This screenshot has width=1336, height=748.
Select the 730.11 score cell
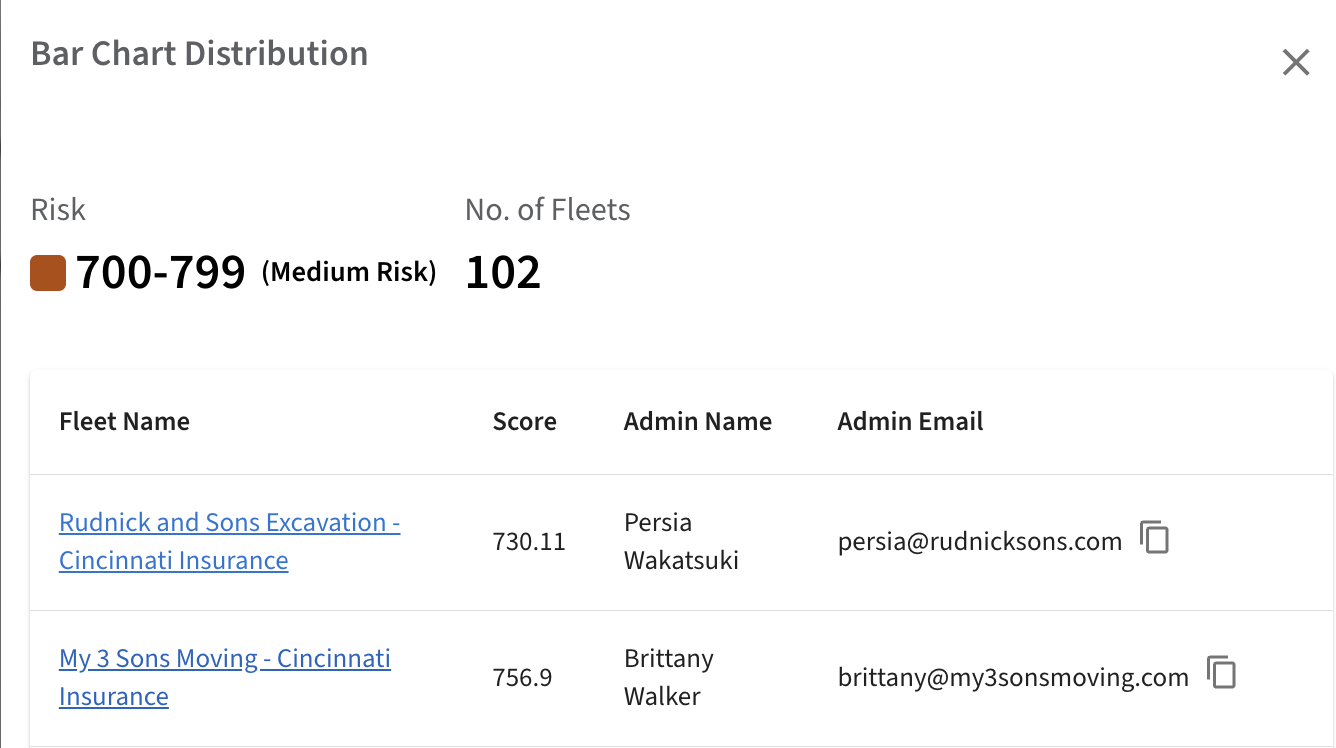click(x=528, y=542)
